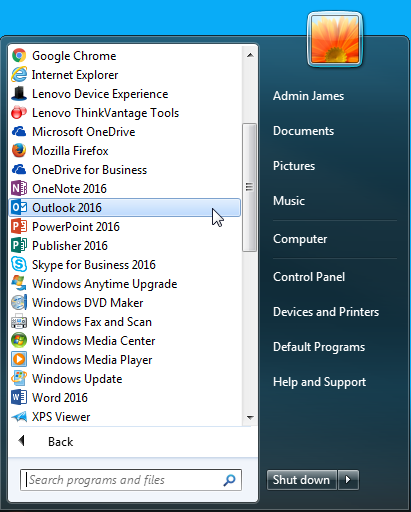
Task: Select the Windows Media Player label
Action: pos(92,360)
